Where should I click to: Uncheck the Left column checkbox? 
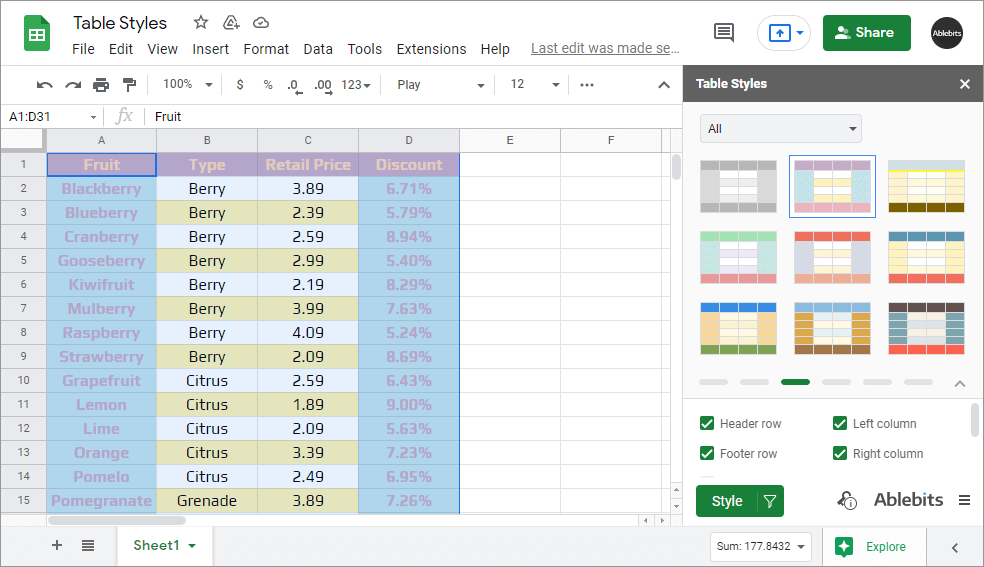click(840, 423)
